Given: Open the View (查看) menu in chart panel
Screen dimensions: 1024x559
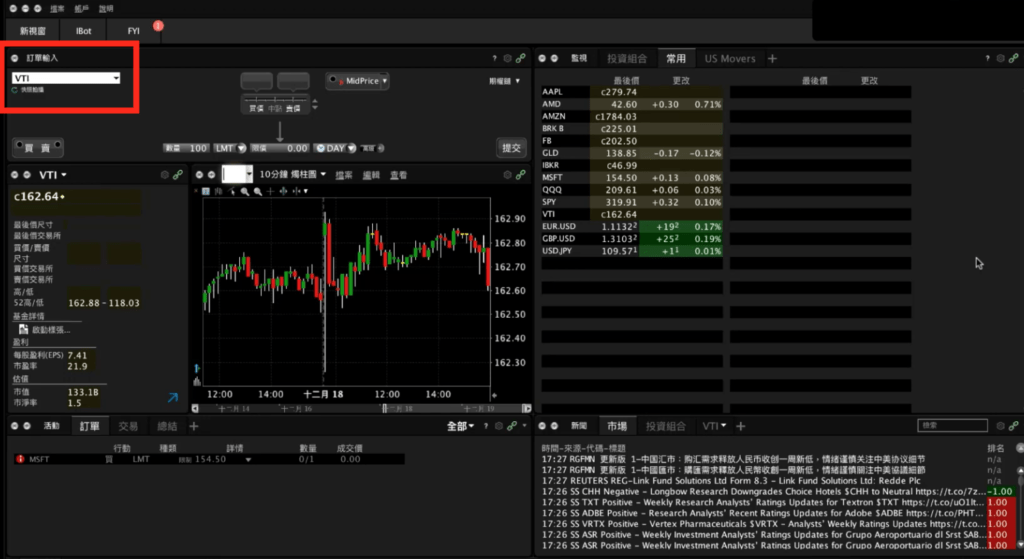Looking at the screenshot, I should (398, 175).
